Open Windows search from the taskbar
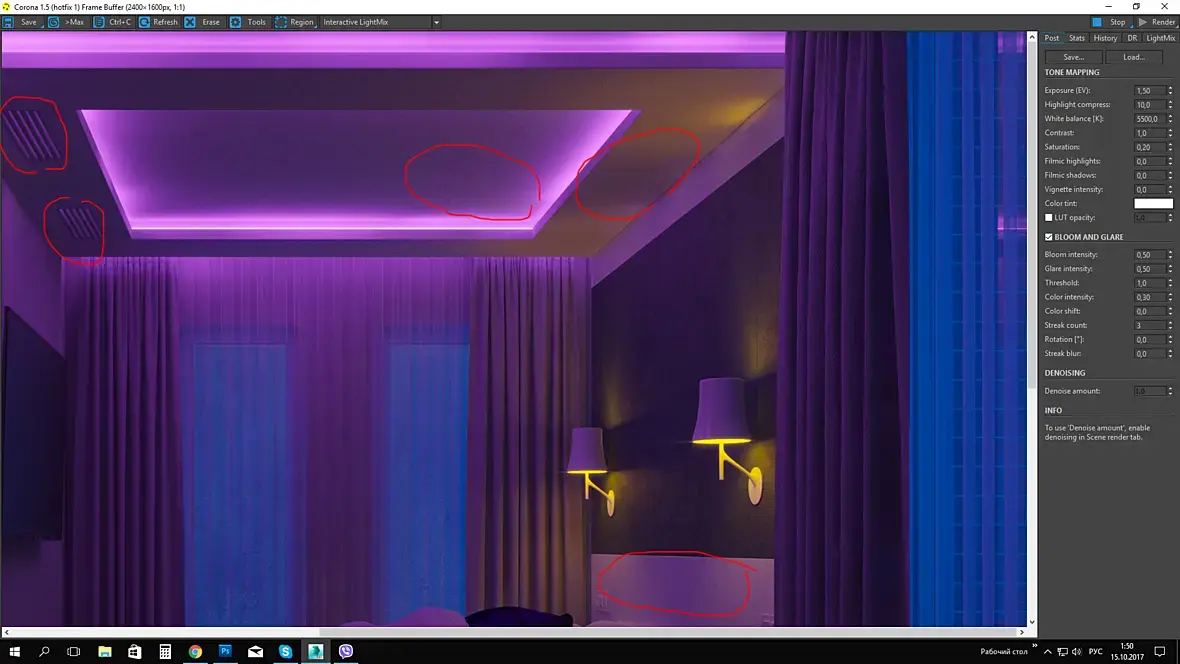The width and height of the screenshot is (1180, 664). 44,651
